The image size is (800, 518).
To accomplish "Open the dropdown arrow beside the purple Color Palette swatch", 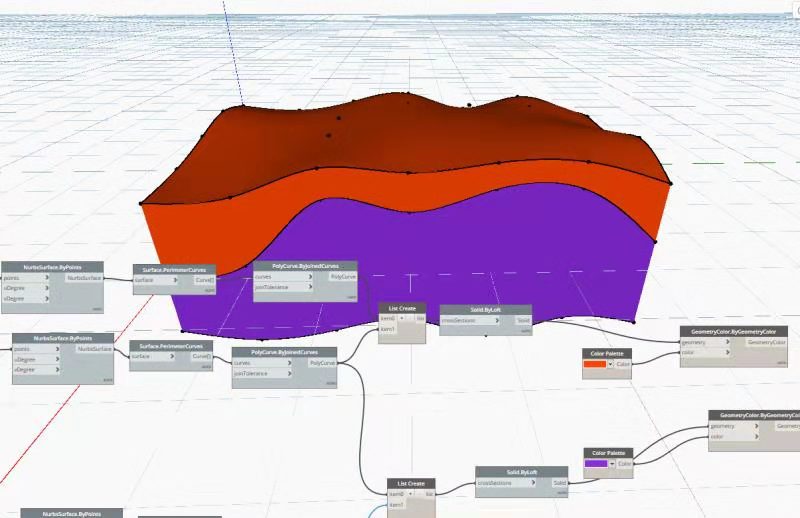I will pyautogui.click(x=610, y=464).
